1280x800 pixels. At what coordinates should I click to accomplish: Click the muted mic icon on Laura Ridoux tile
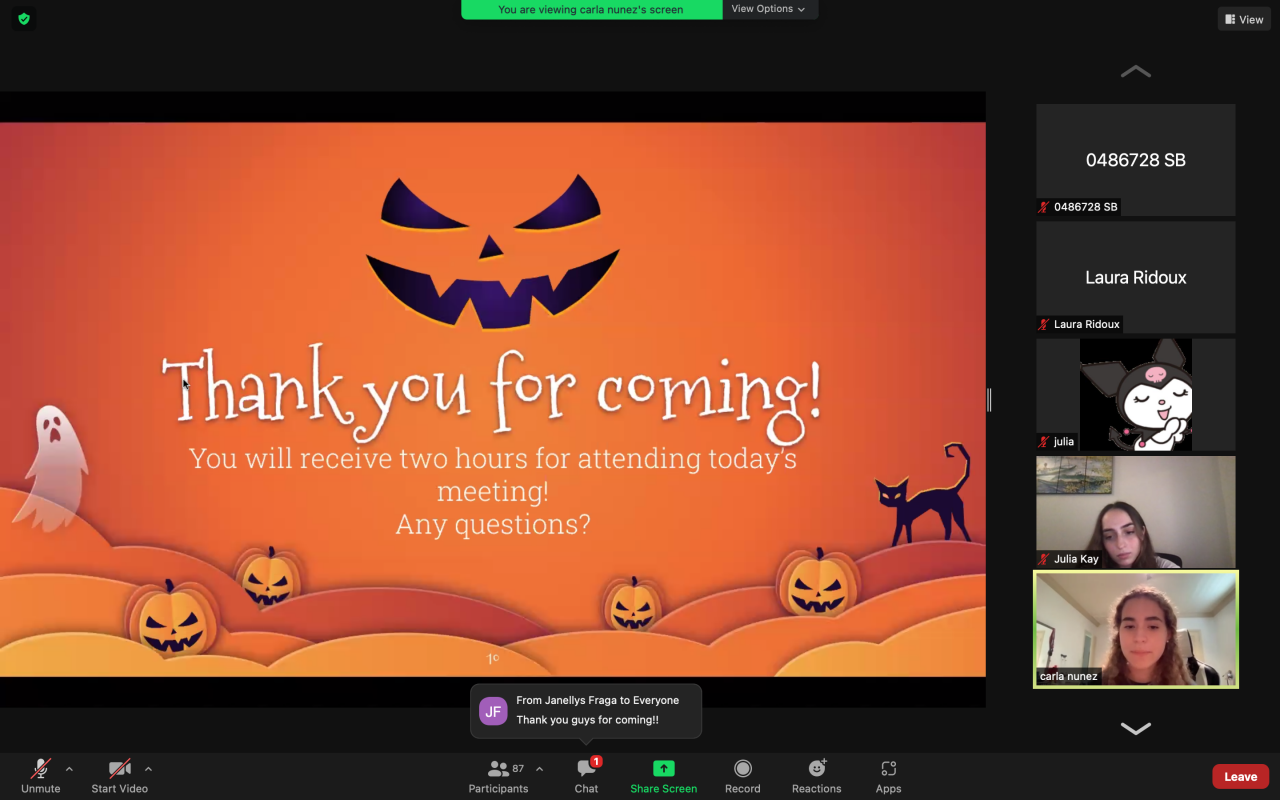[1044, 324]
